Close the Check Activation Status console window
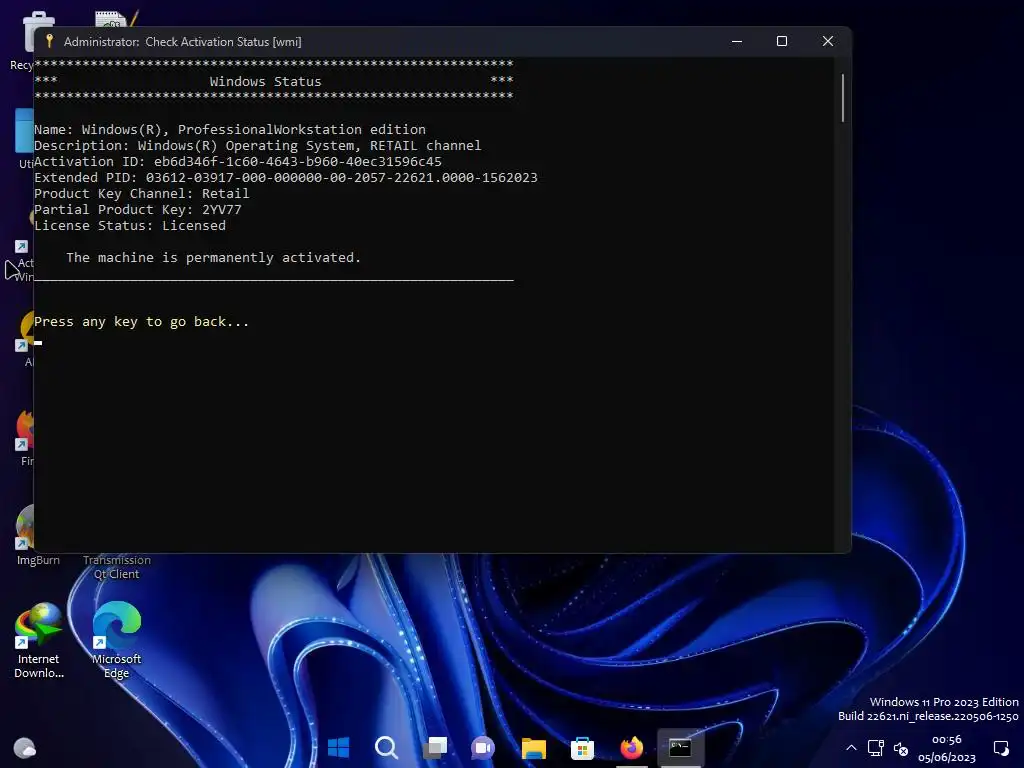The image size is (1024, 768). (x=827, y=41)
